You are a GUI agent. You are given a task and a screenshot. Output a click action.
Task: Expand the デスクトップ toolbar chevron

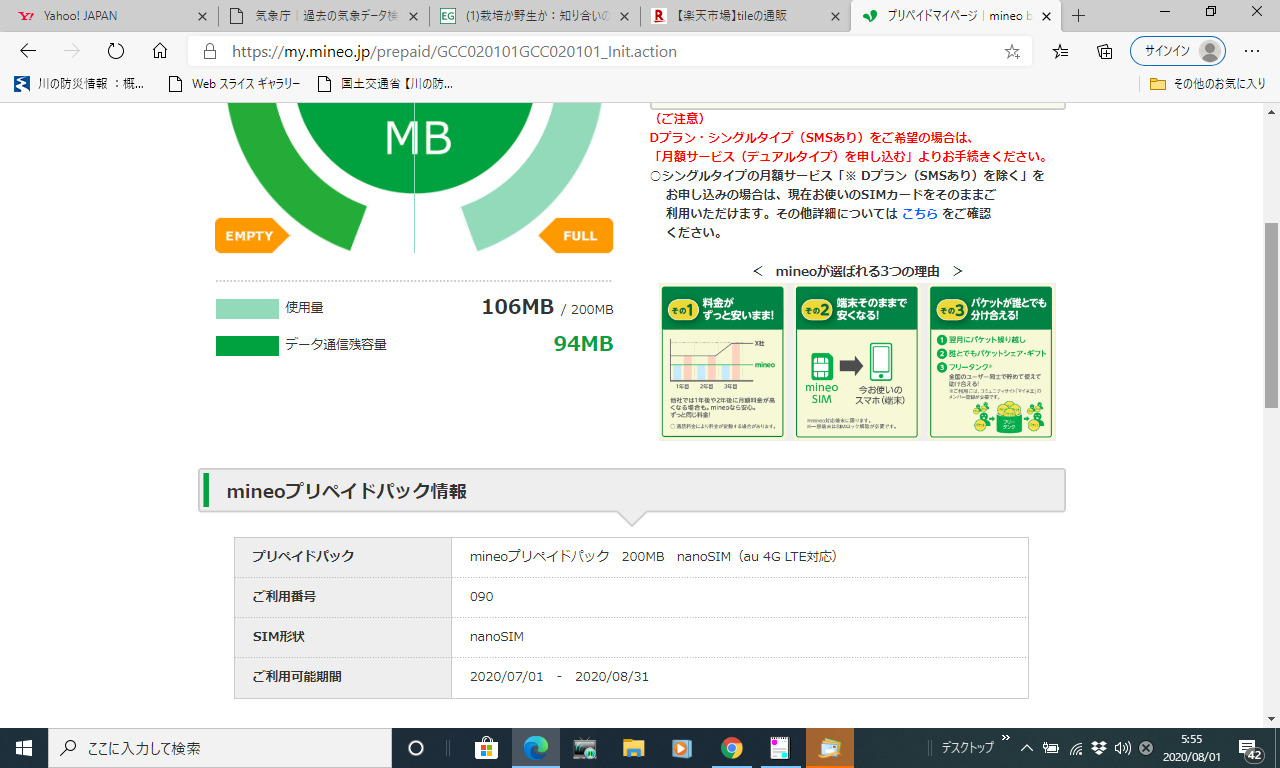[1005, 739]
